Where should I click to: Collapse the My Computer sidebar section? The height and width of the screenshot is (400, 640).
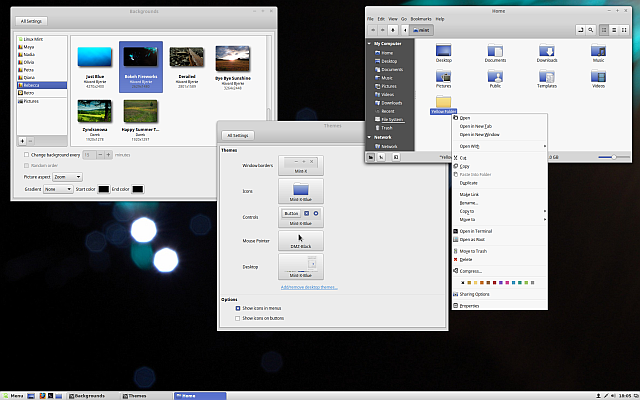point(371,44)
